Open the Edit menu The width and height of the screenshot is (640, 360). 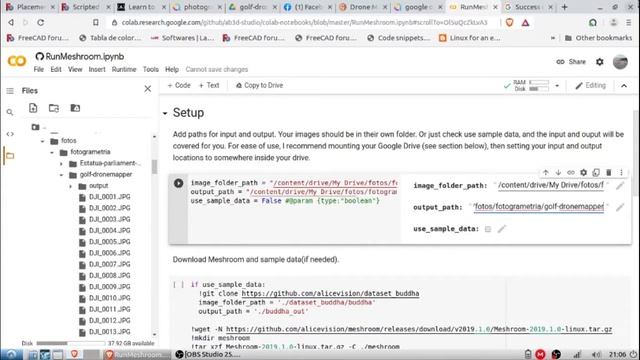[x=56, y=69]
